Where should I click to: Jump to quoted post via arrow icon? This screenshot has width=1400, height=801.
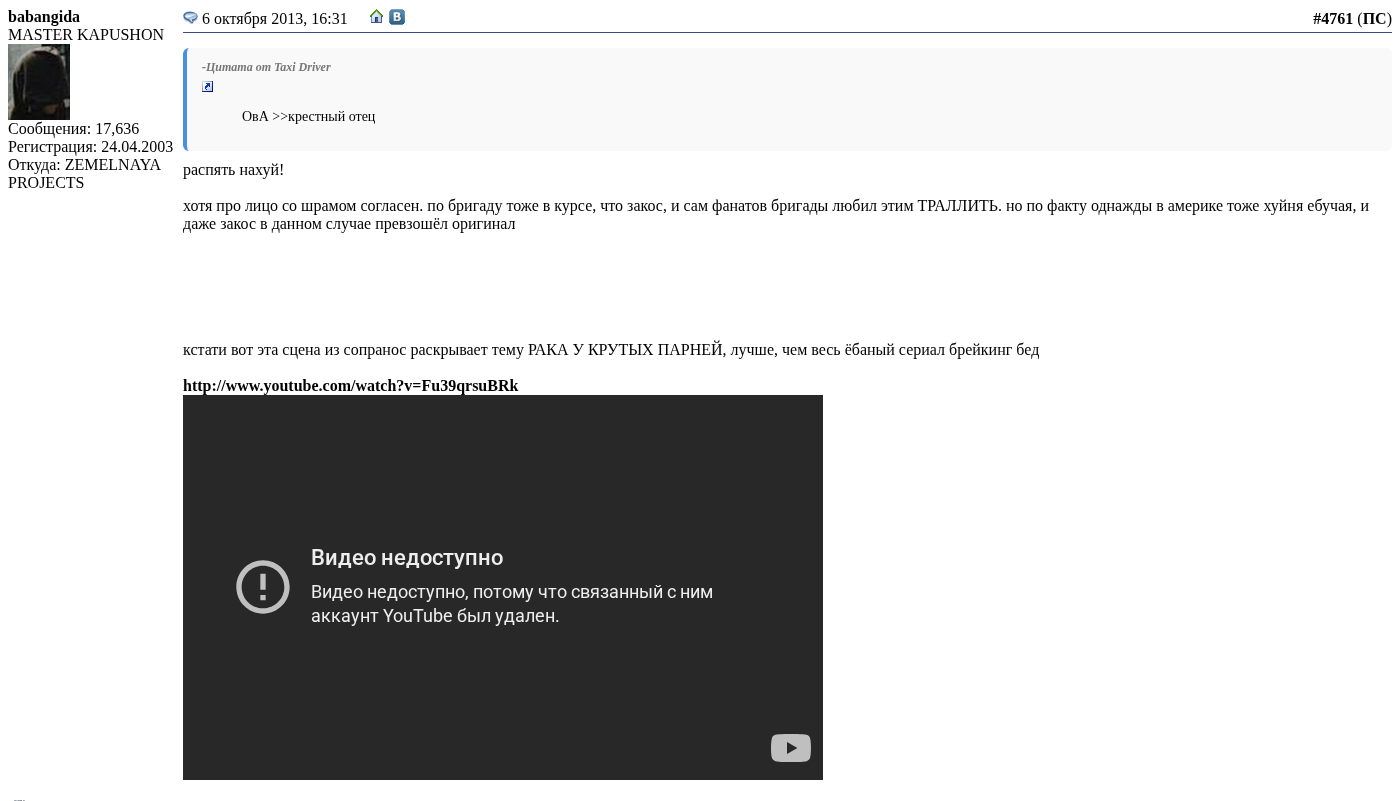click(208, 87)
